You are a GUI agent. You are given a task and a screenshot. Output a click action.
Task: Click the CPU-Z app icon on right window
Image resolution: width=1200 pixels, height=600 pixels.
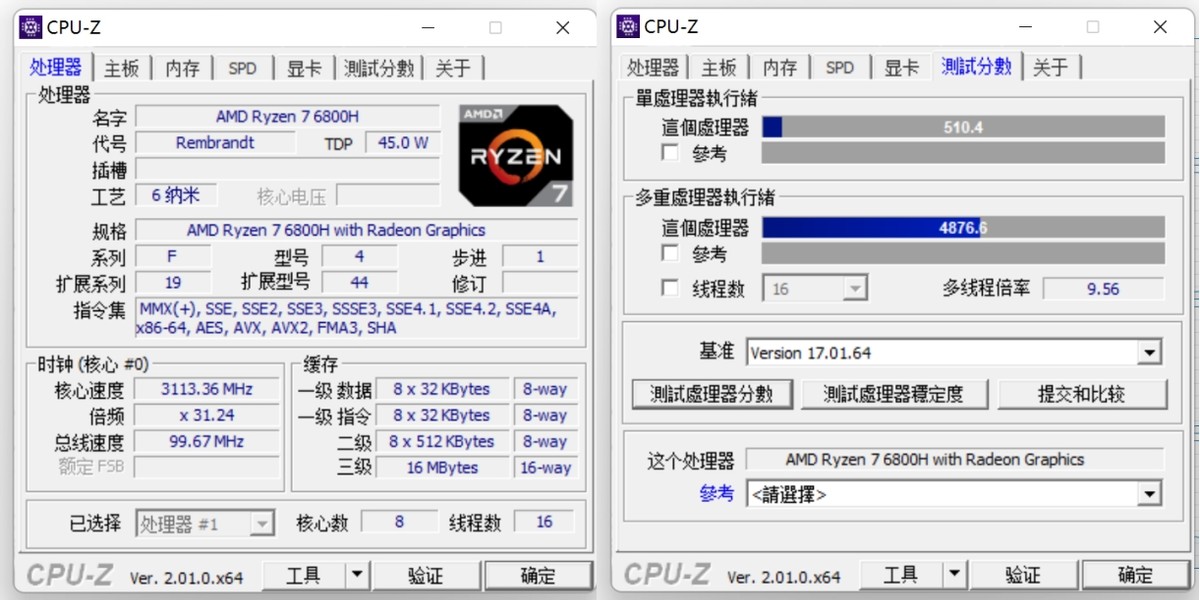629,27
